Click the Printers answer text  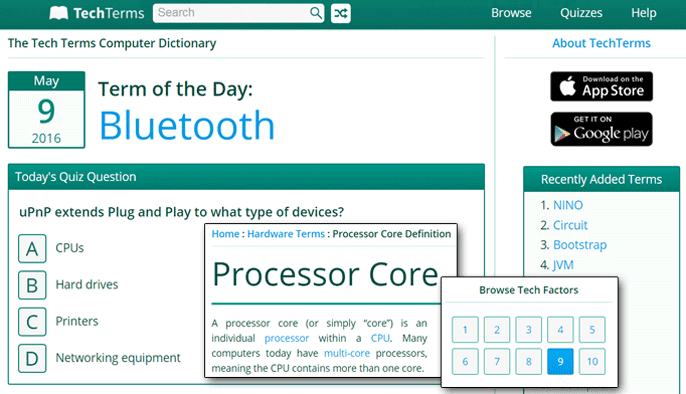point(77,321)
